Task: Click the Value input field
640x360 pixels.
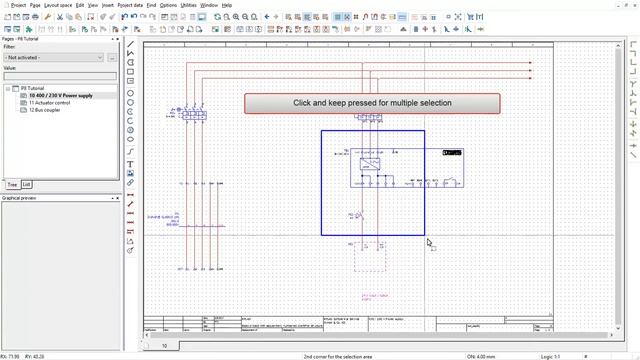Action: pos(60,76)
